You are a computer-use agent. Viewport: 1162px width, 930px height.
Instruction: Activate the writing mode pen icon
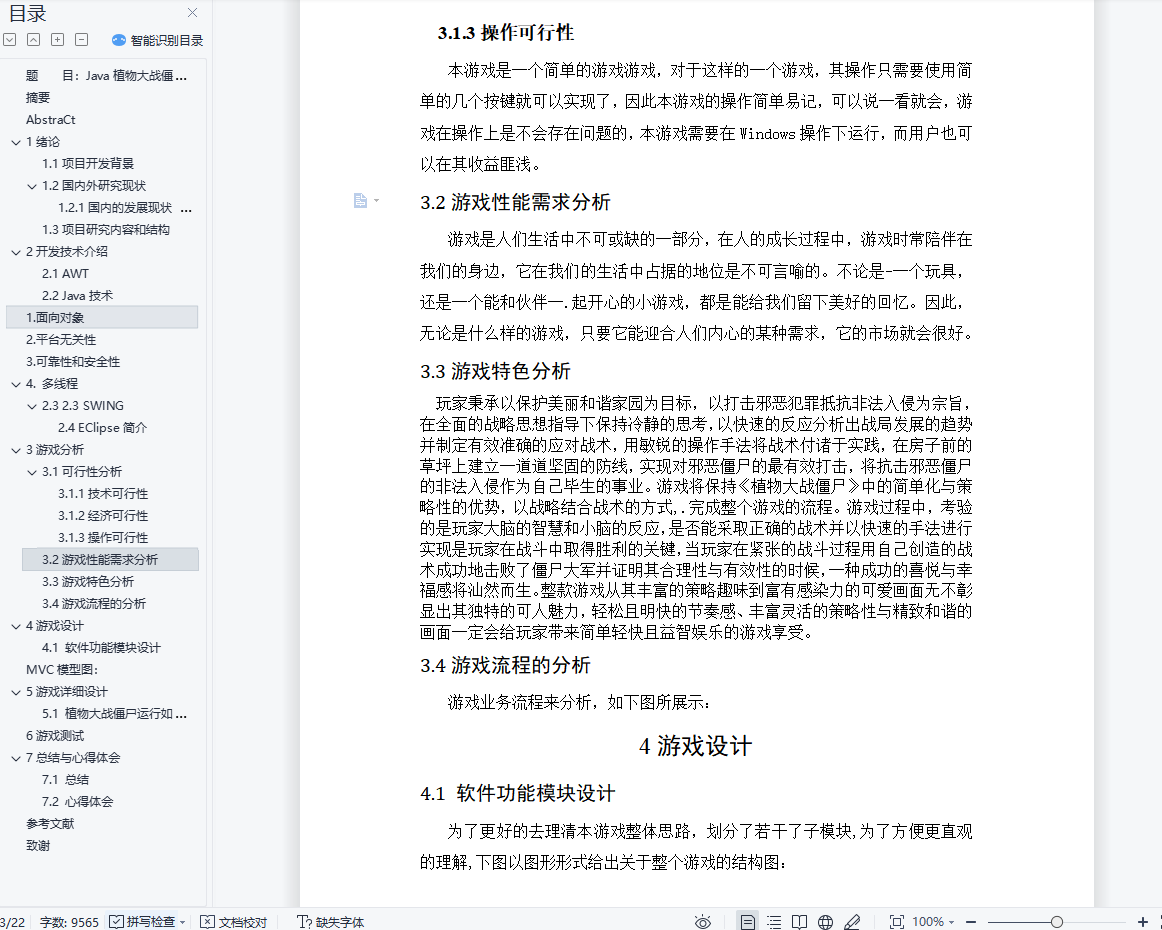[852, 922]
